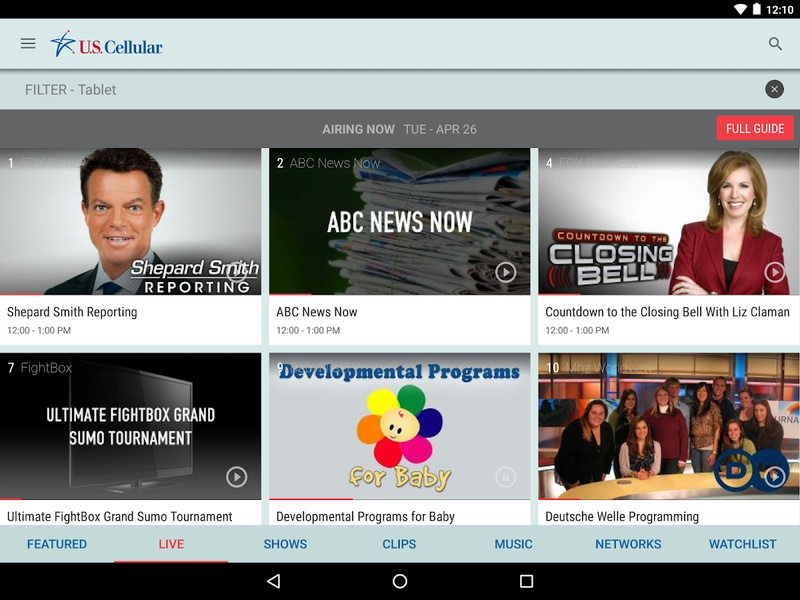This screenshot has width=800, height=600.
Task: Clear the Tablet filter with the X icon
Action: 774,89
